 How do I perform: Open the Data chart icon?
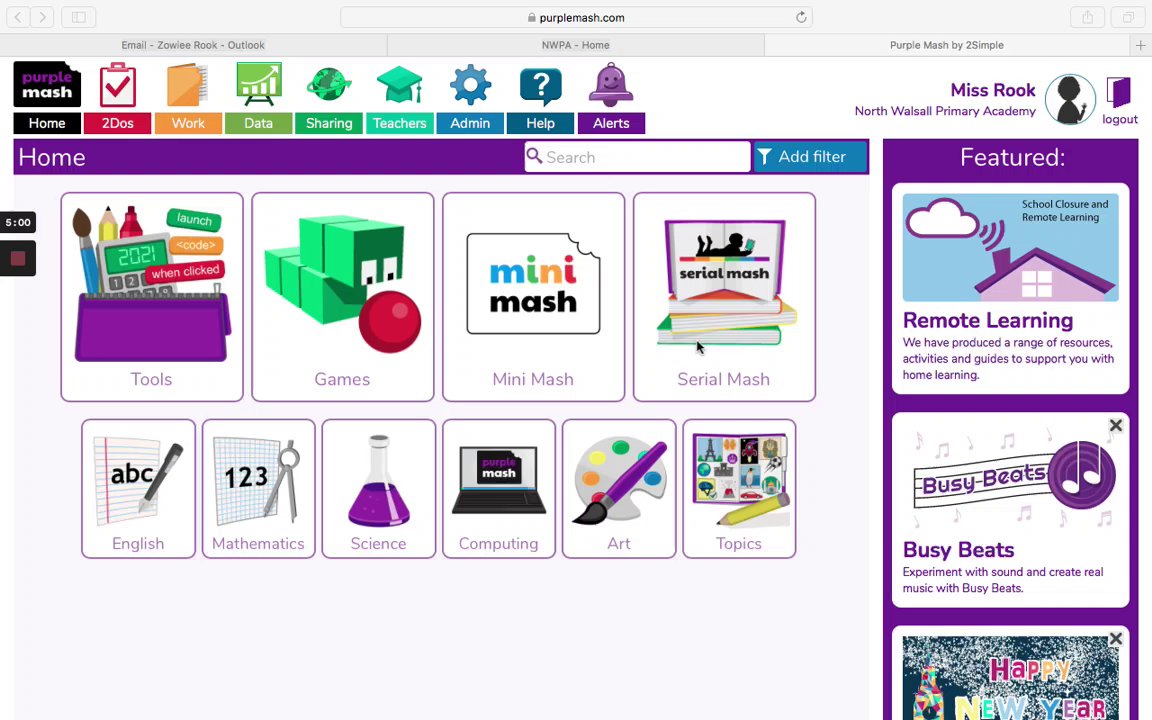259,84
